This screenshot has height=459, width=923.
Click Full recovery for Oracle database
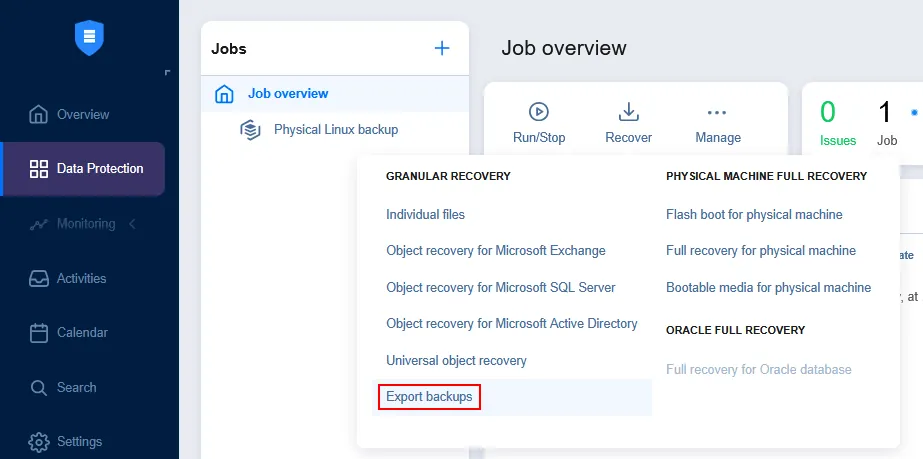[759, 370]
